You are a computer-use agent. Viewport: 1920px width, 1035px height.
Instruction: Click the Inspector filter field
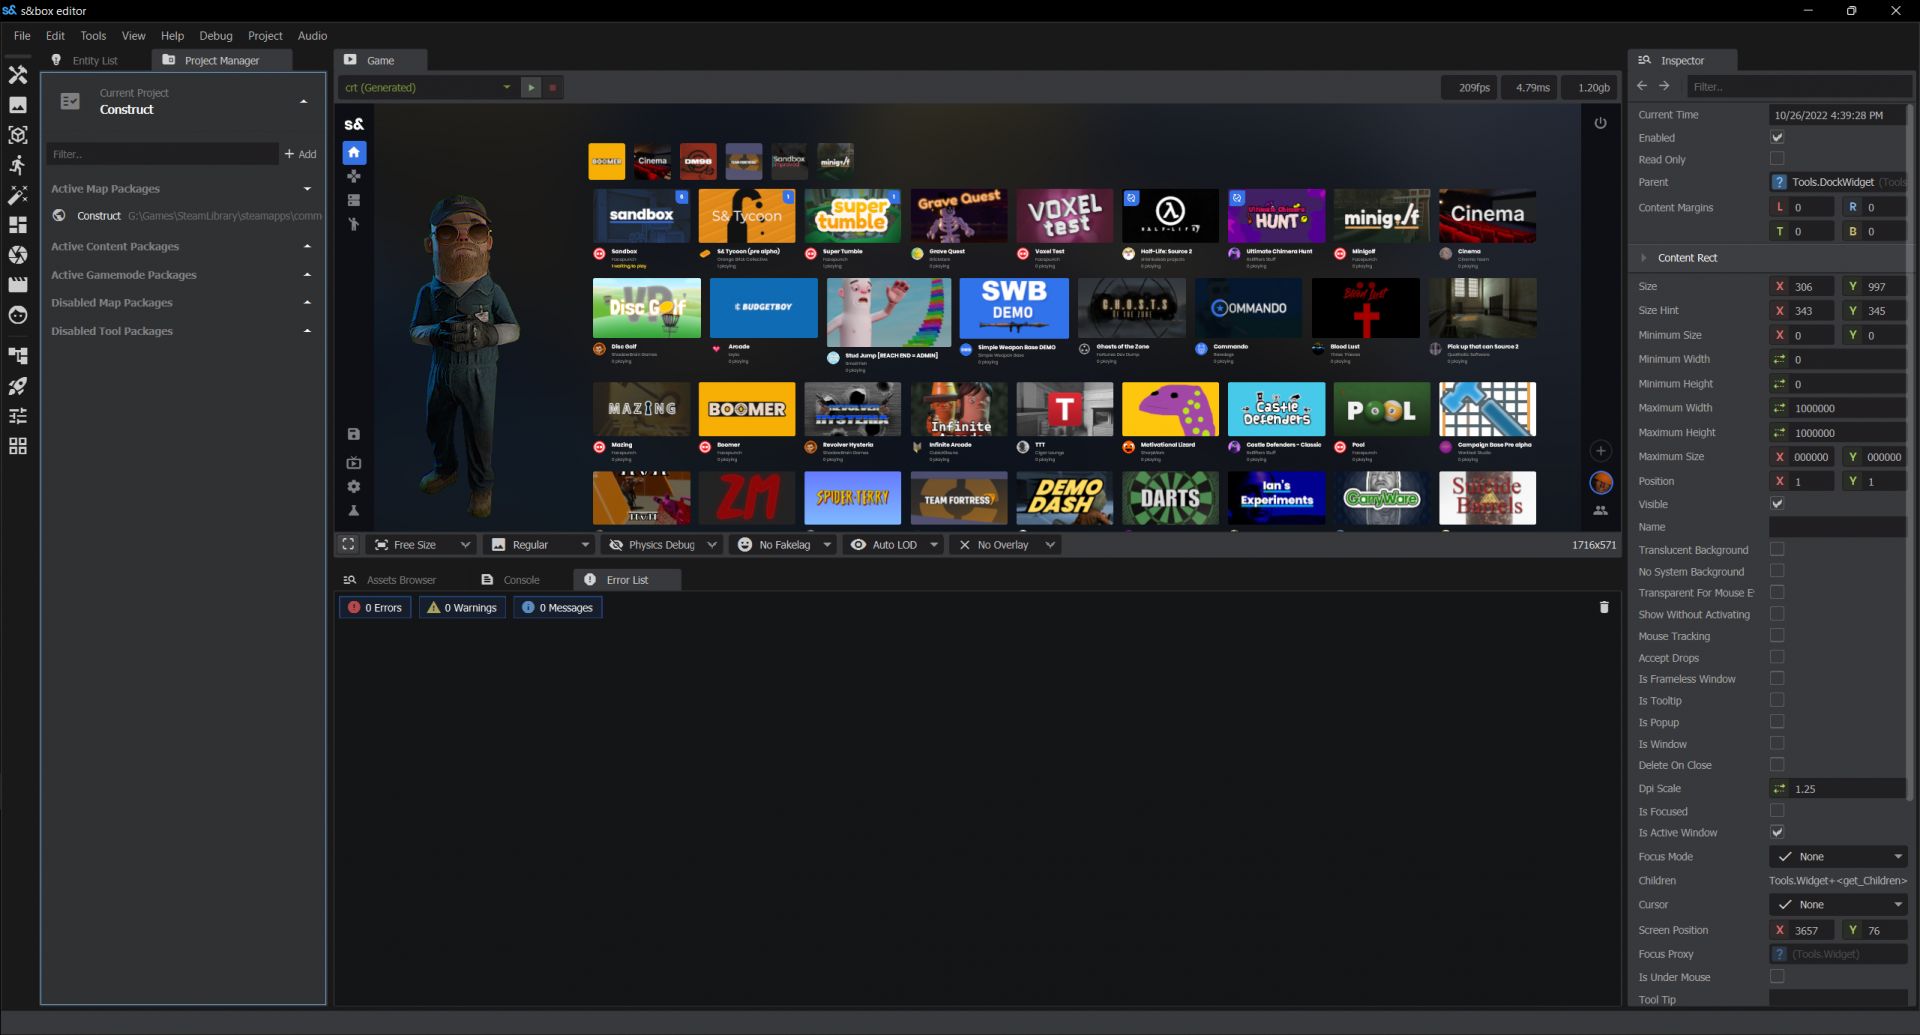(1798, 87)
